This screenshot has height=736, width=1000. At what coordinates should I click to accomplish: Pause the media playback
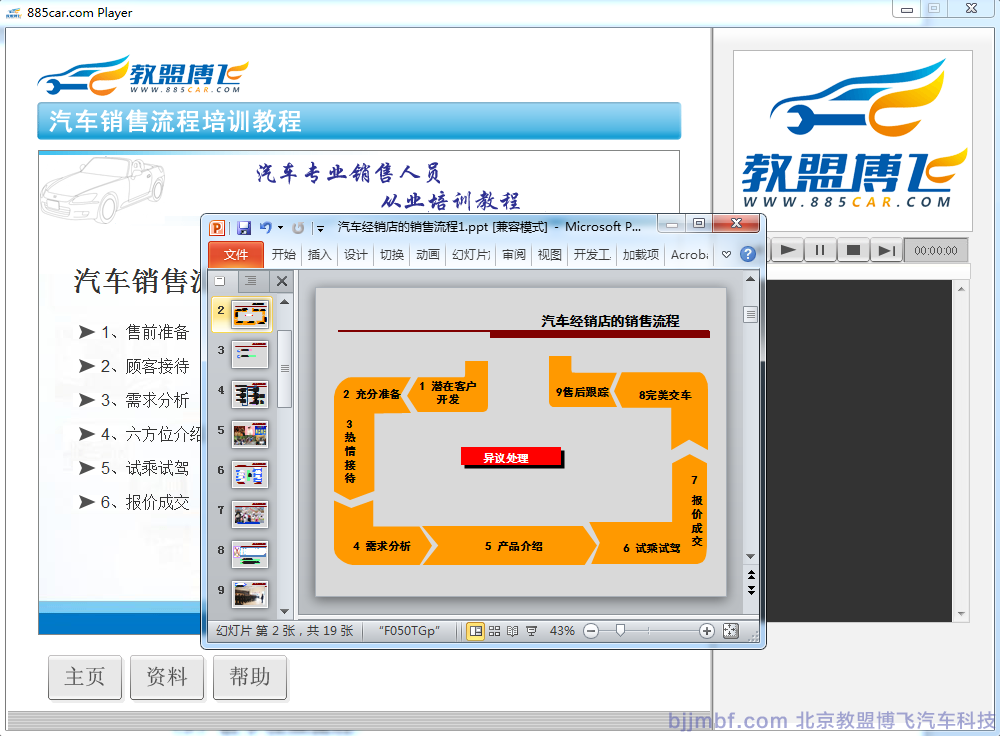tap(819, 250)
